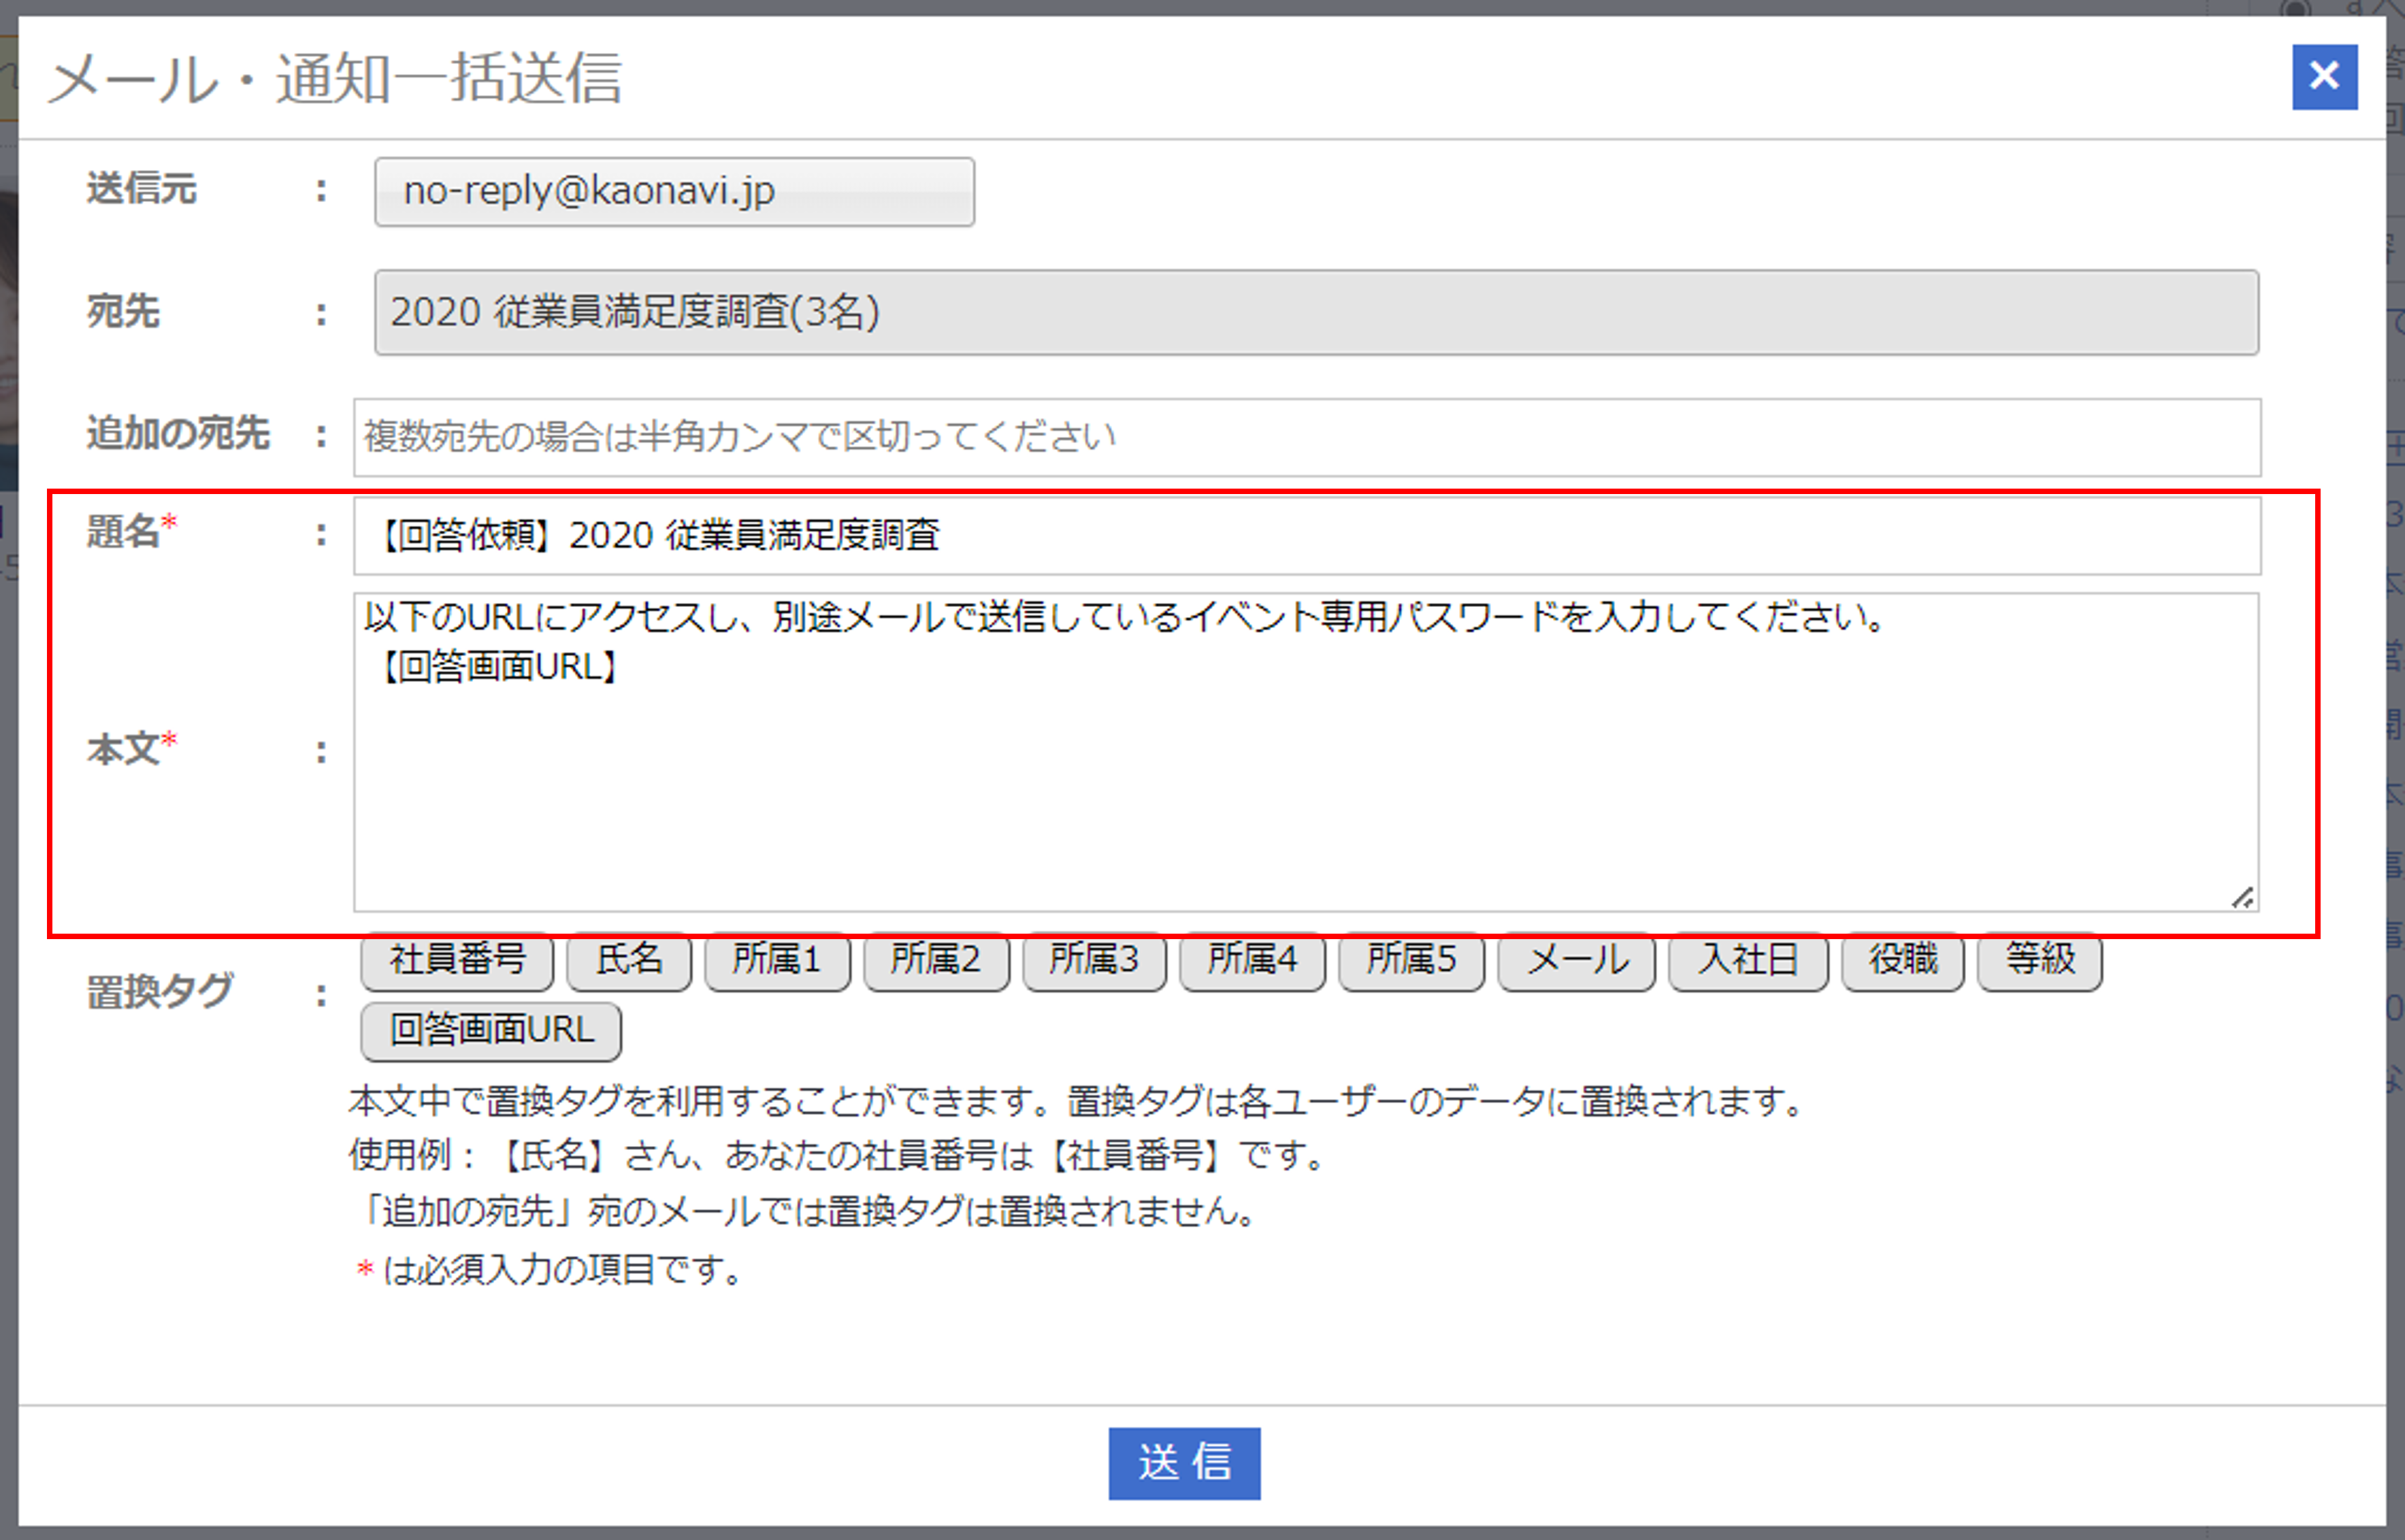This screenshot has width=2405, height=1540.
Task: Insert the 所属4 tag
Action: pyautogui.click(x=1252, y=960)
